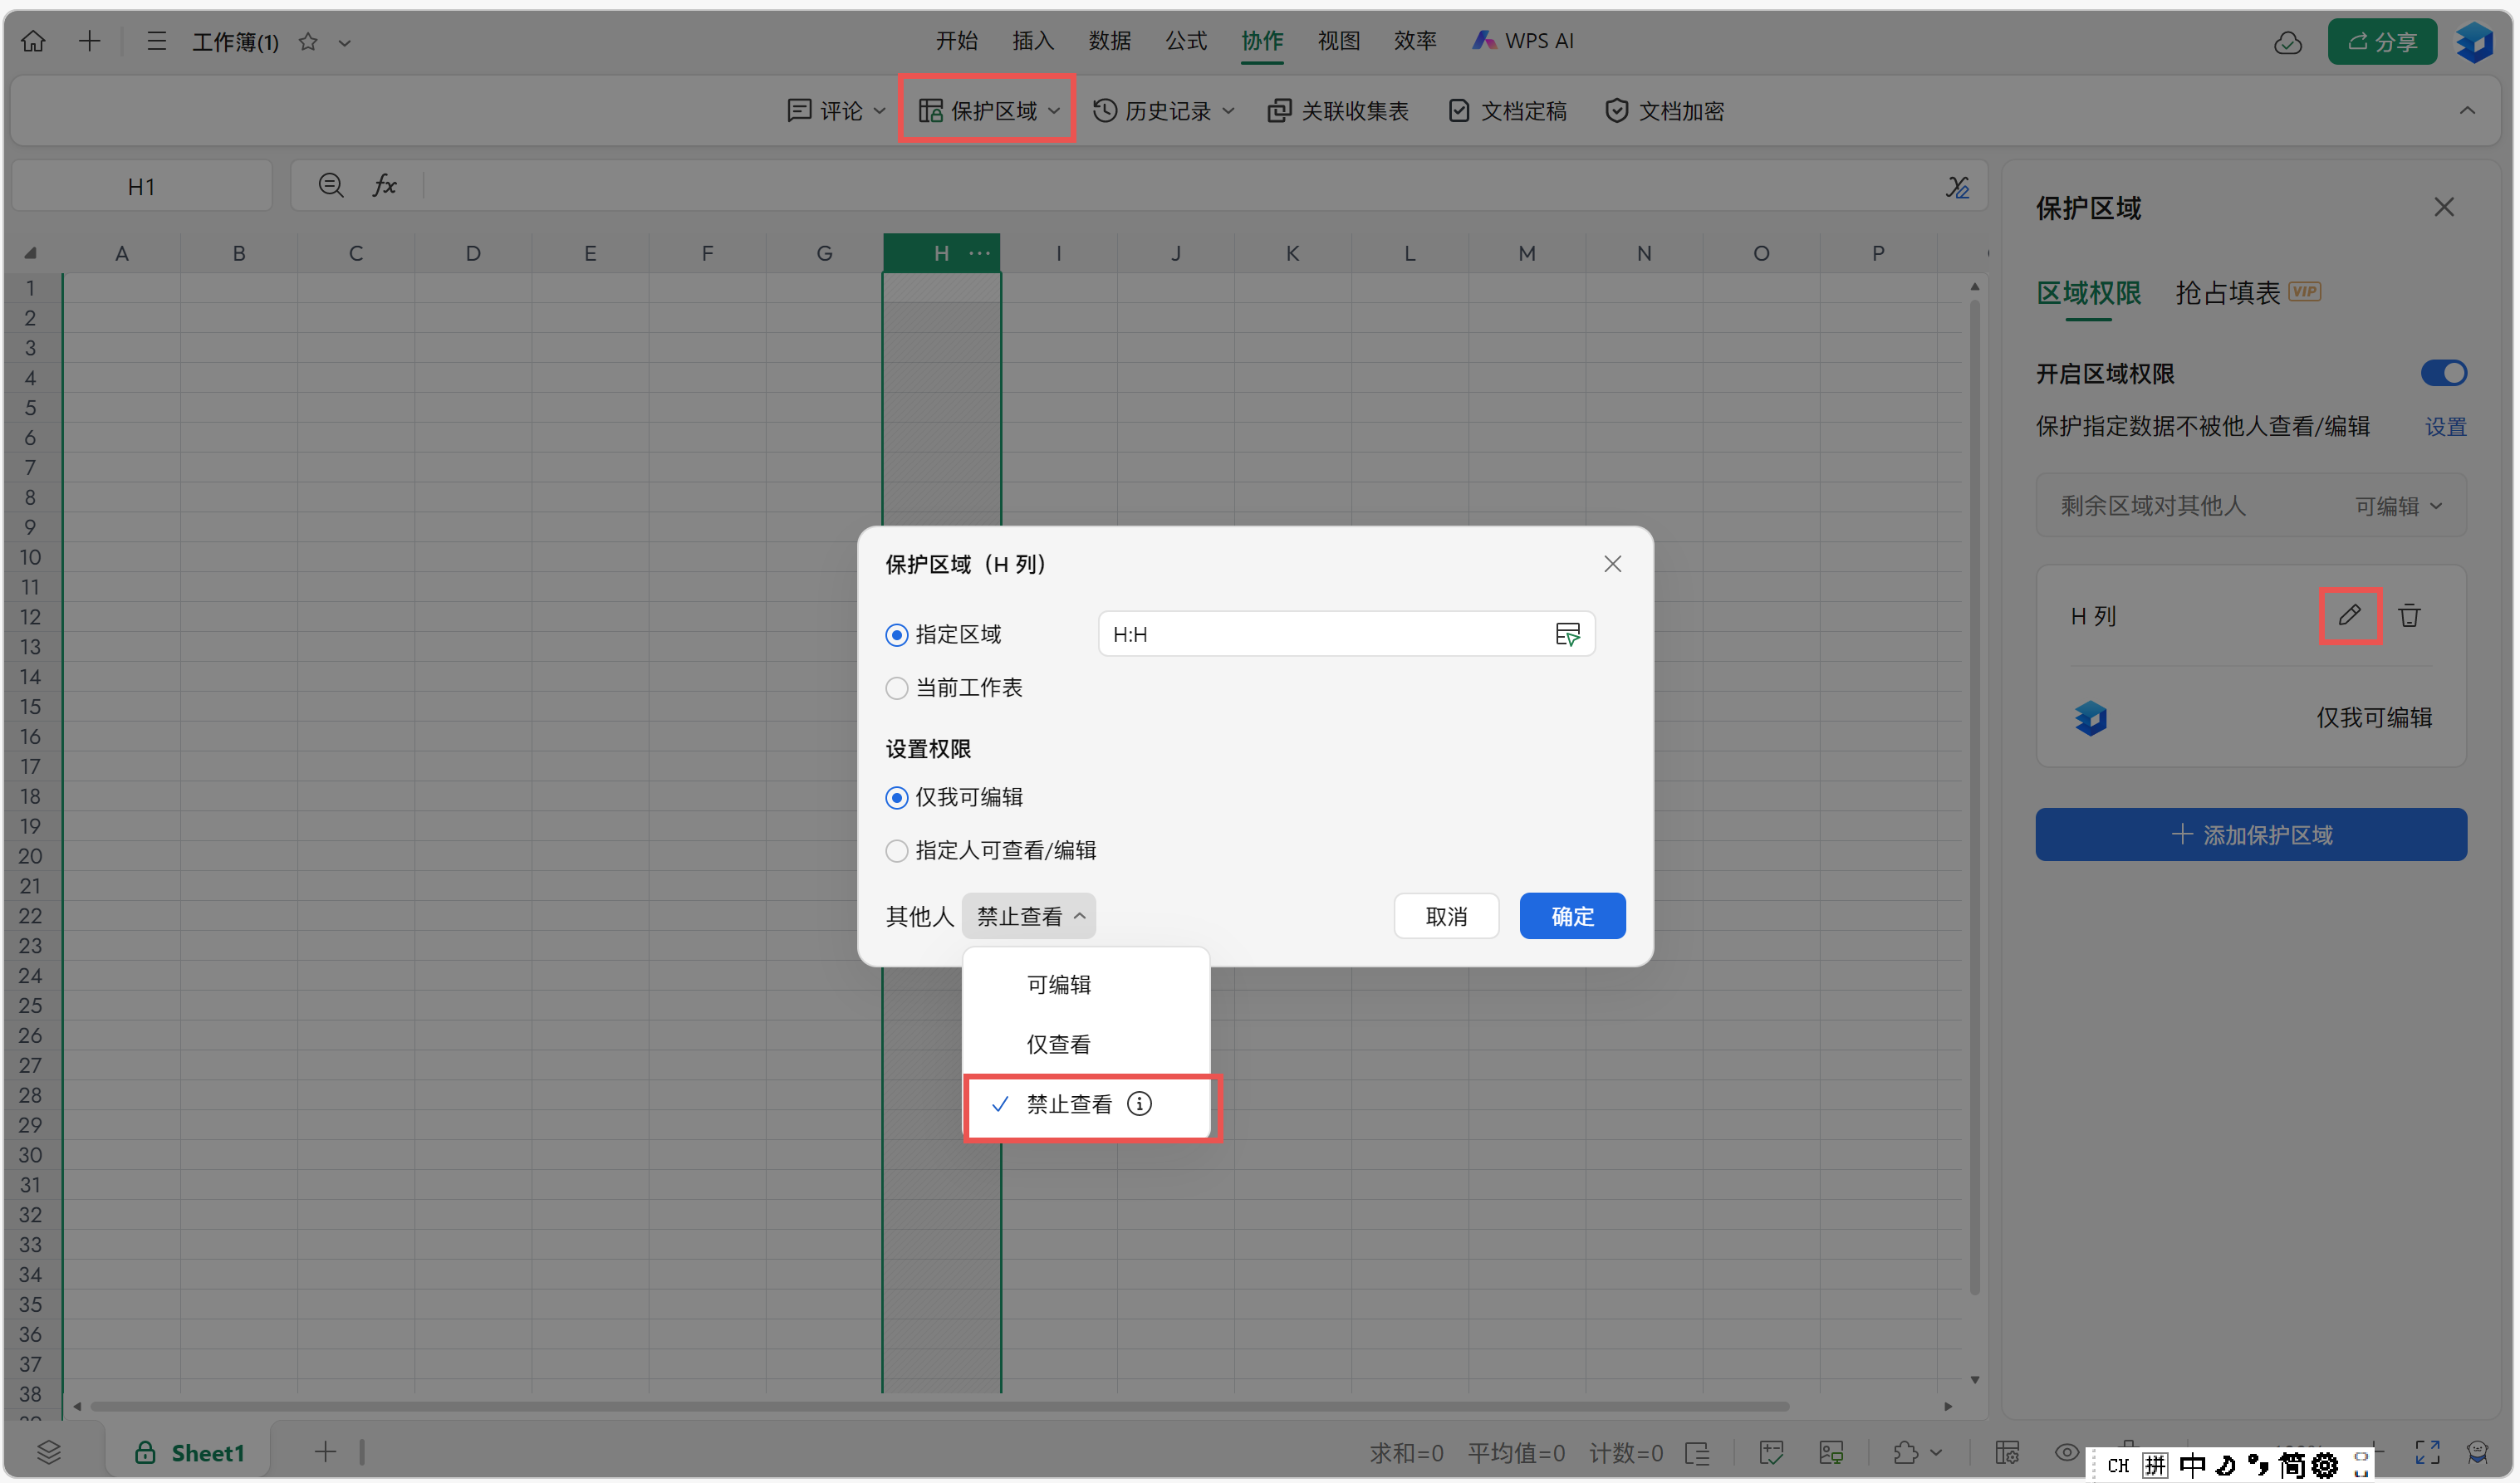Screen dimensions: 2520x1483
Task: Click the info icon beside 禁止查看
Action: click(x=1139, y=1103)
